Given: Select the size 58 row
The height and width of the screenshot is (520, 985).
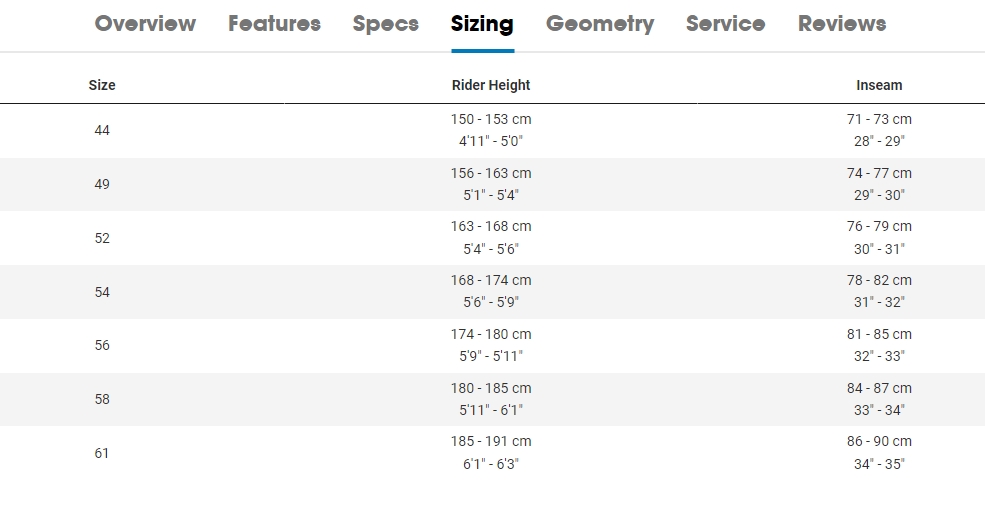Looking at the screenshot, I should 102,399.
